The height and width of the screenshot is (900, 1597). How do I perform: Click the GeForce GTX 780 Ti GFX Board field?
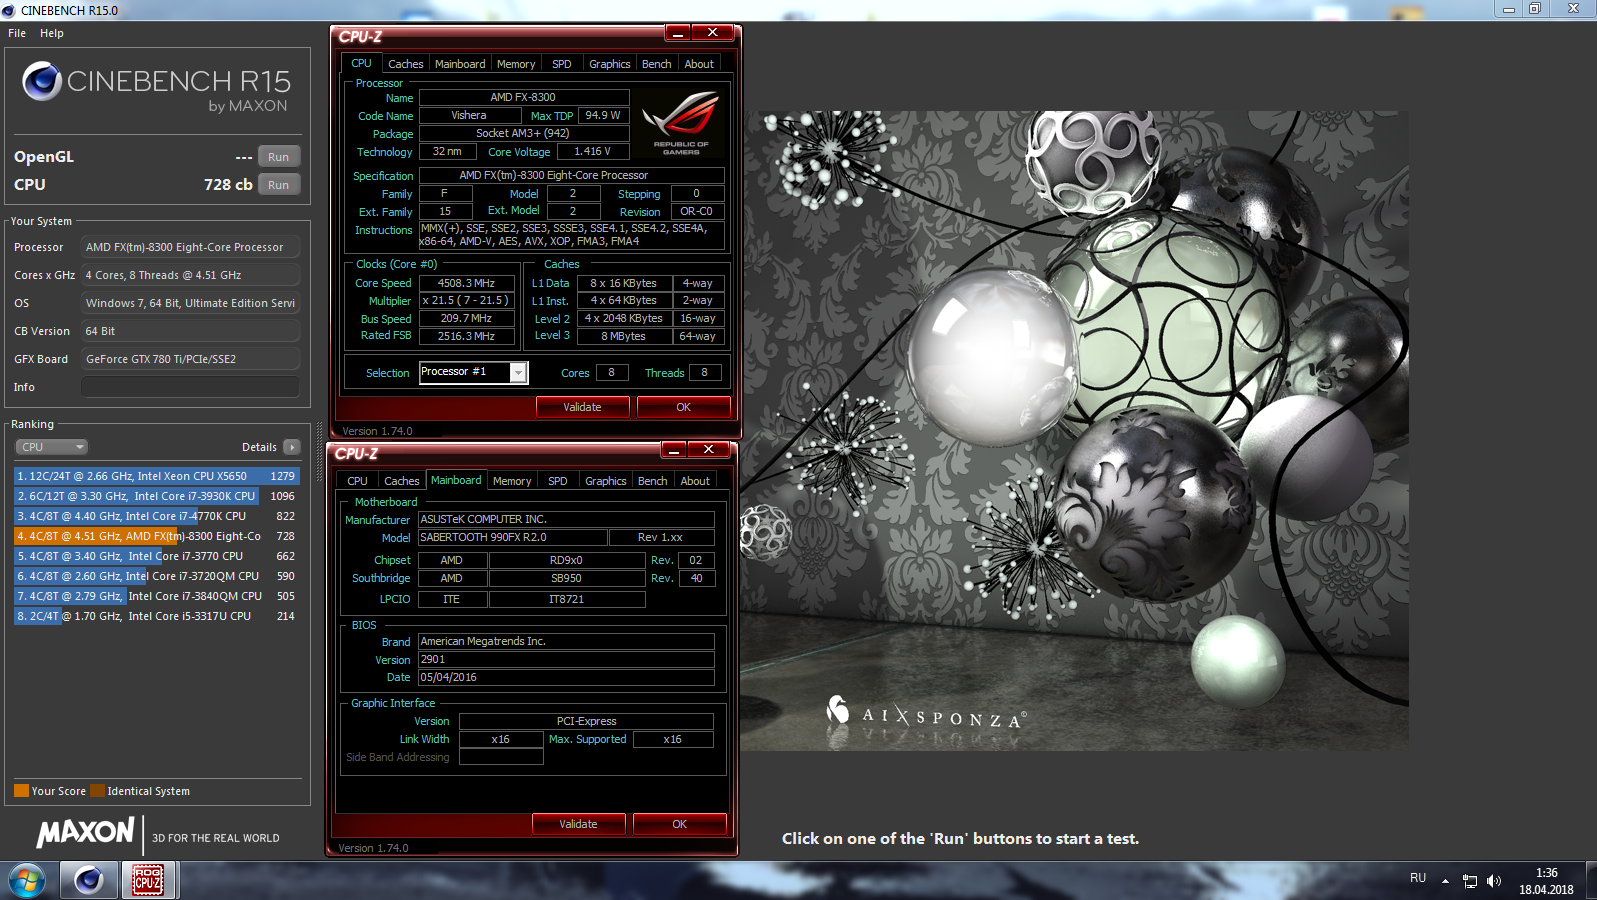click(190, 359)
